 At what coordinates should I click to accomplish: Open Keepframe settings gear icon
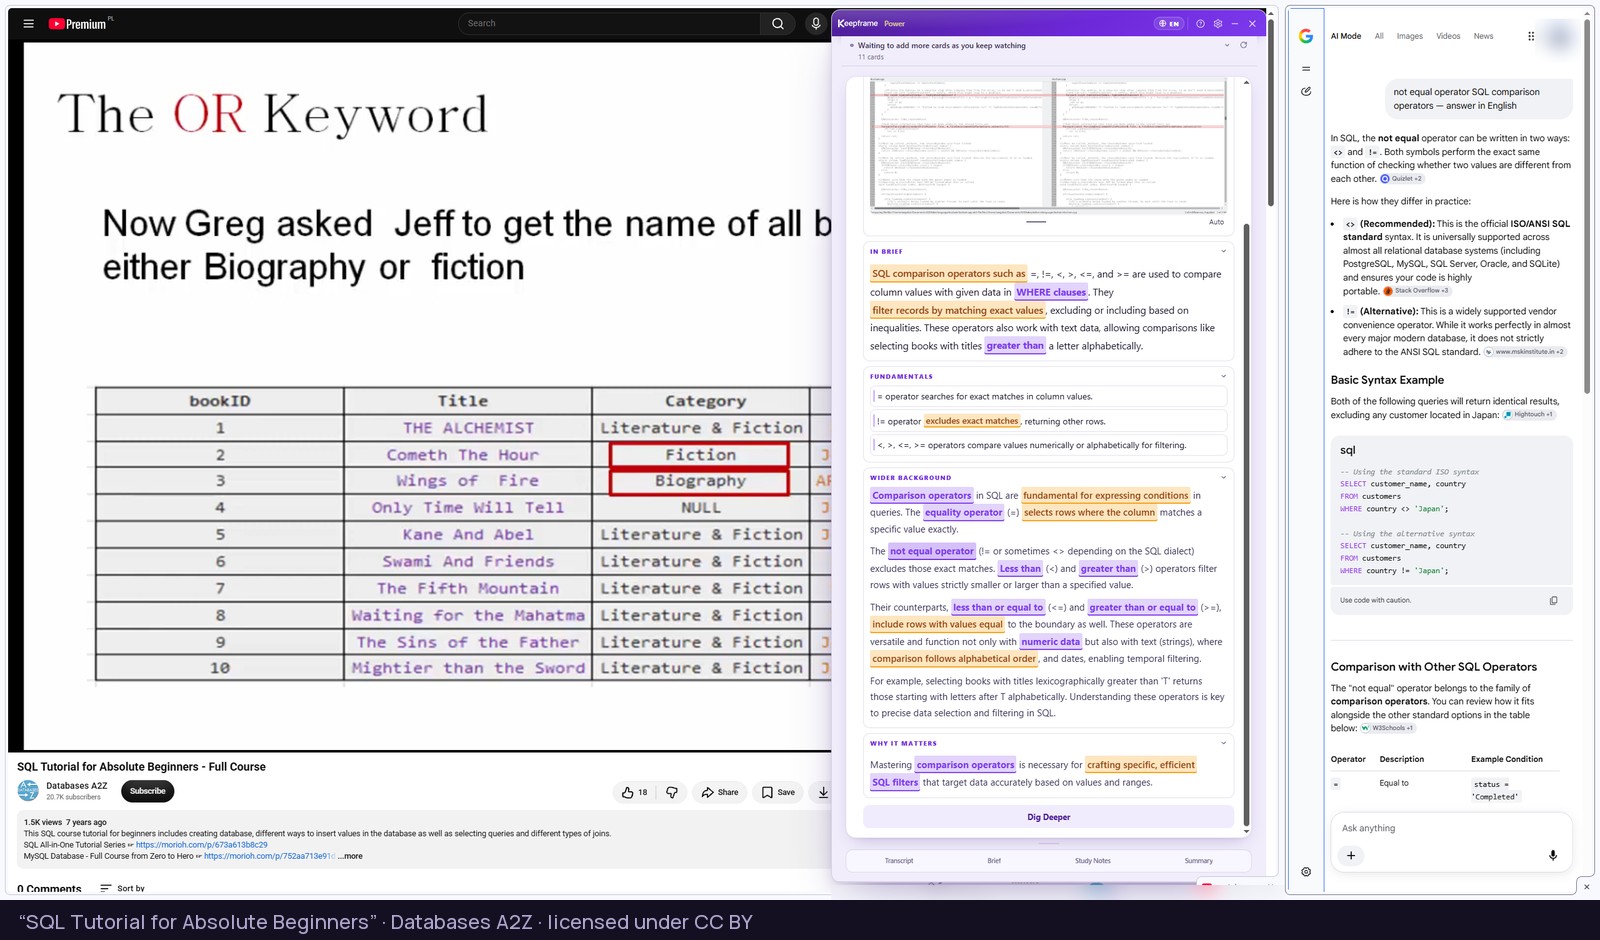tap(1218, 23)
